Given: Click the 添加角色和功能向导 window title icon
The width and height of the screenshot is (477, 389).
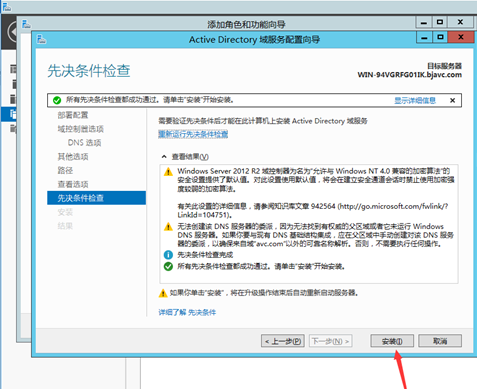Looking at the screenshot, I should tap(26, 24).
